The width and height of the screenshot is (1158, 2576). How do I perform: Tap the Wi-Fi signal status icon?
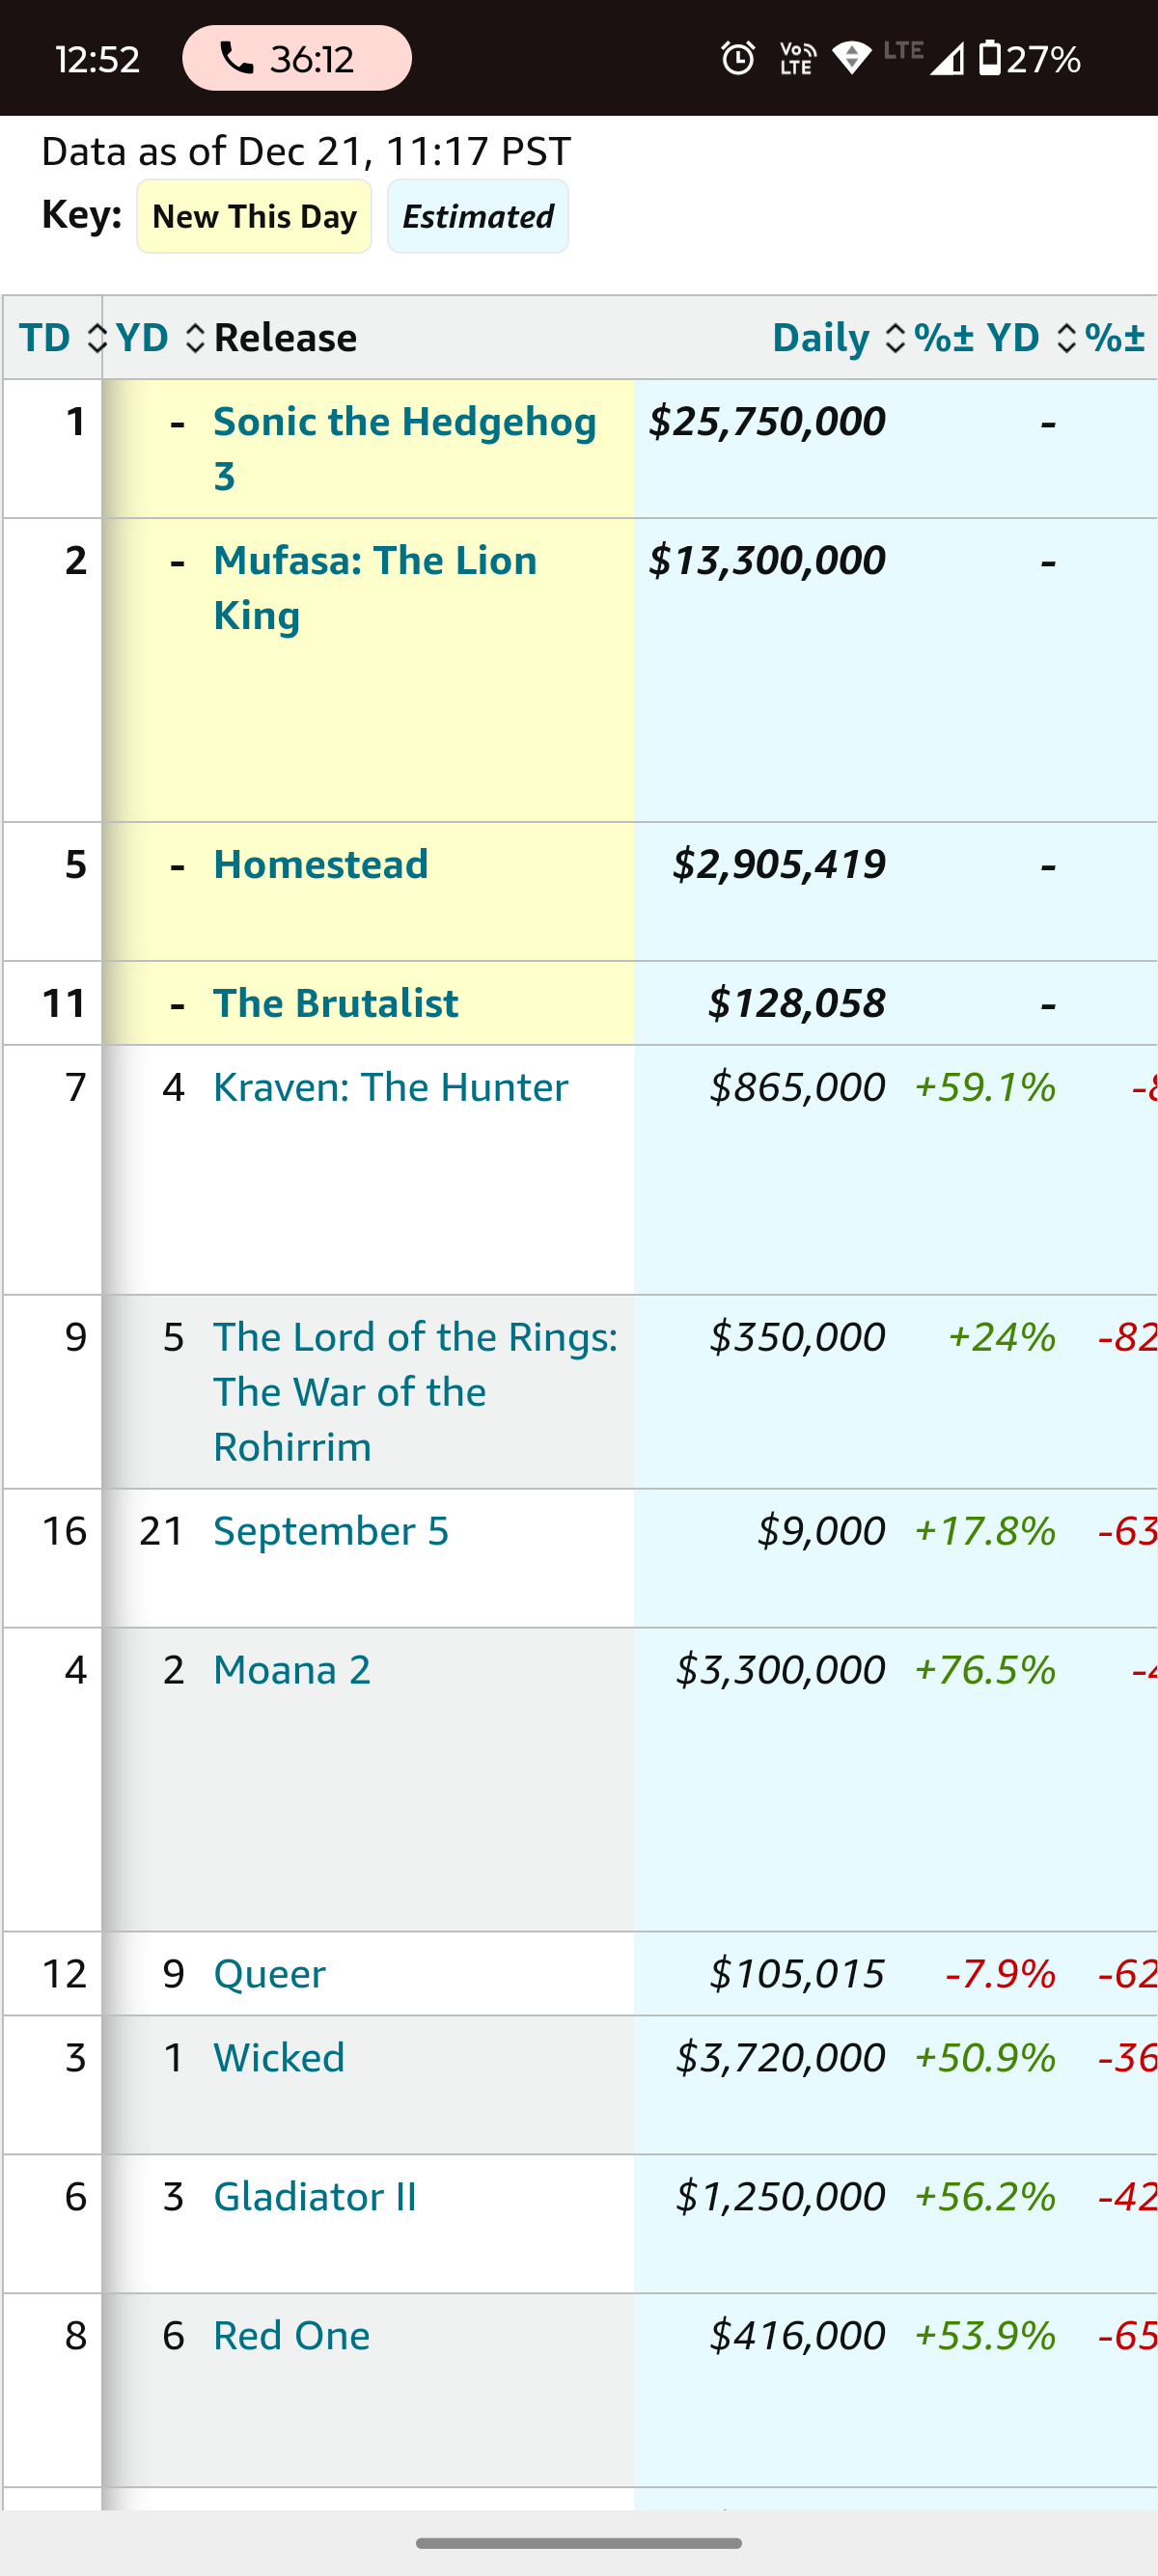(x=851, y=58)
